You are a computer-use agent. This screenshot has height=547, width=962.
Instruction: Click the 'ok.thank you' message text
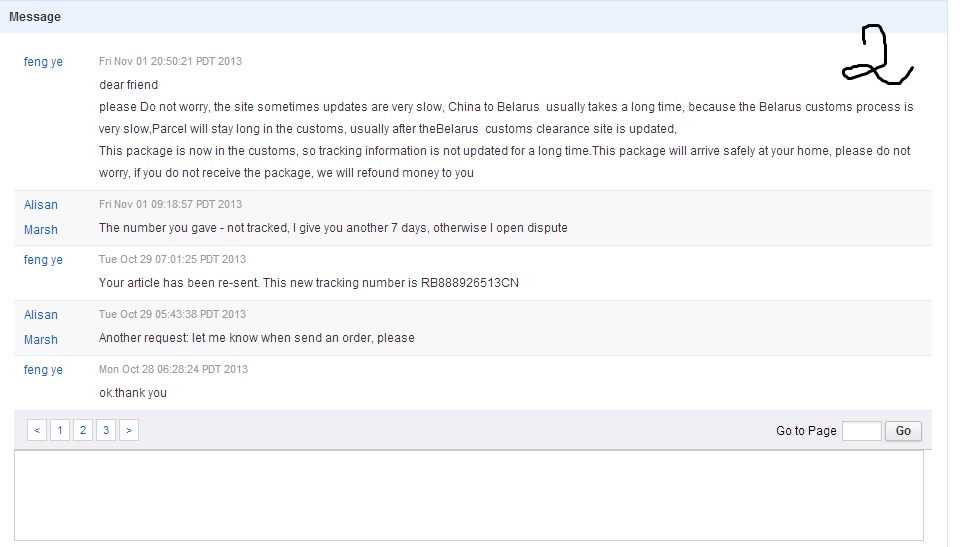[x=133, y=393]
